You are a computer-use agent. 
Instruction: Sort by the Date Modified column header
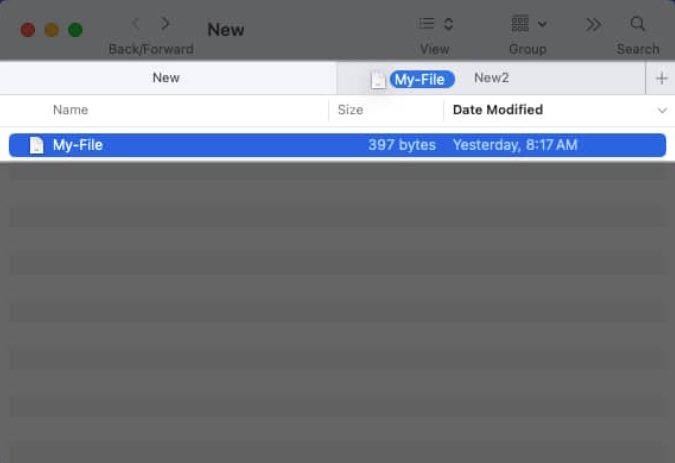click(498, 110)
